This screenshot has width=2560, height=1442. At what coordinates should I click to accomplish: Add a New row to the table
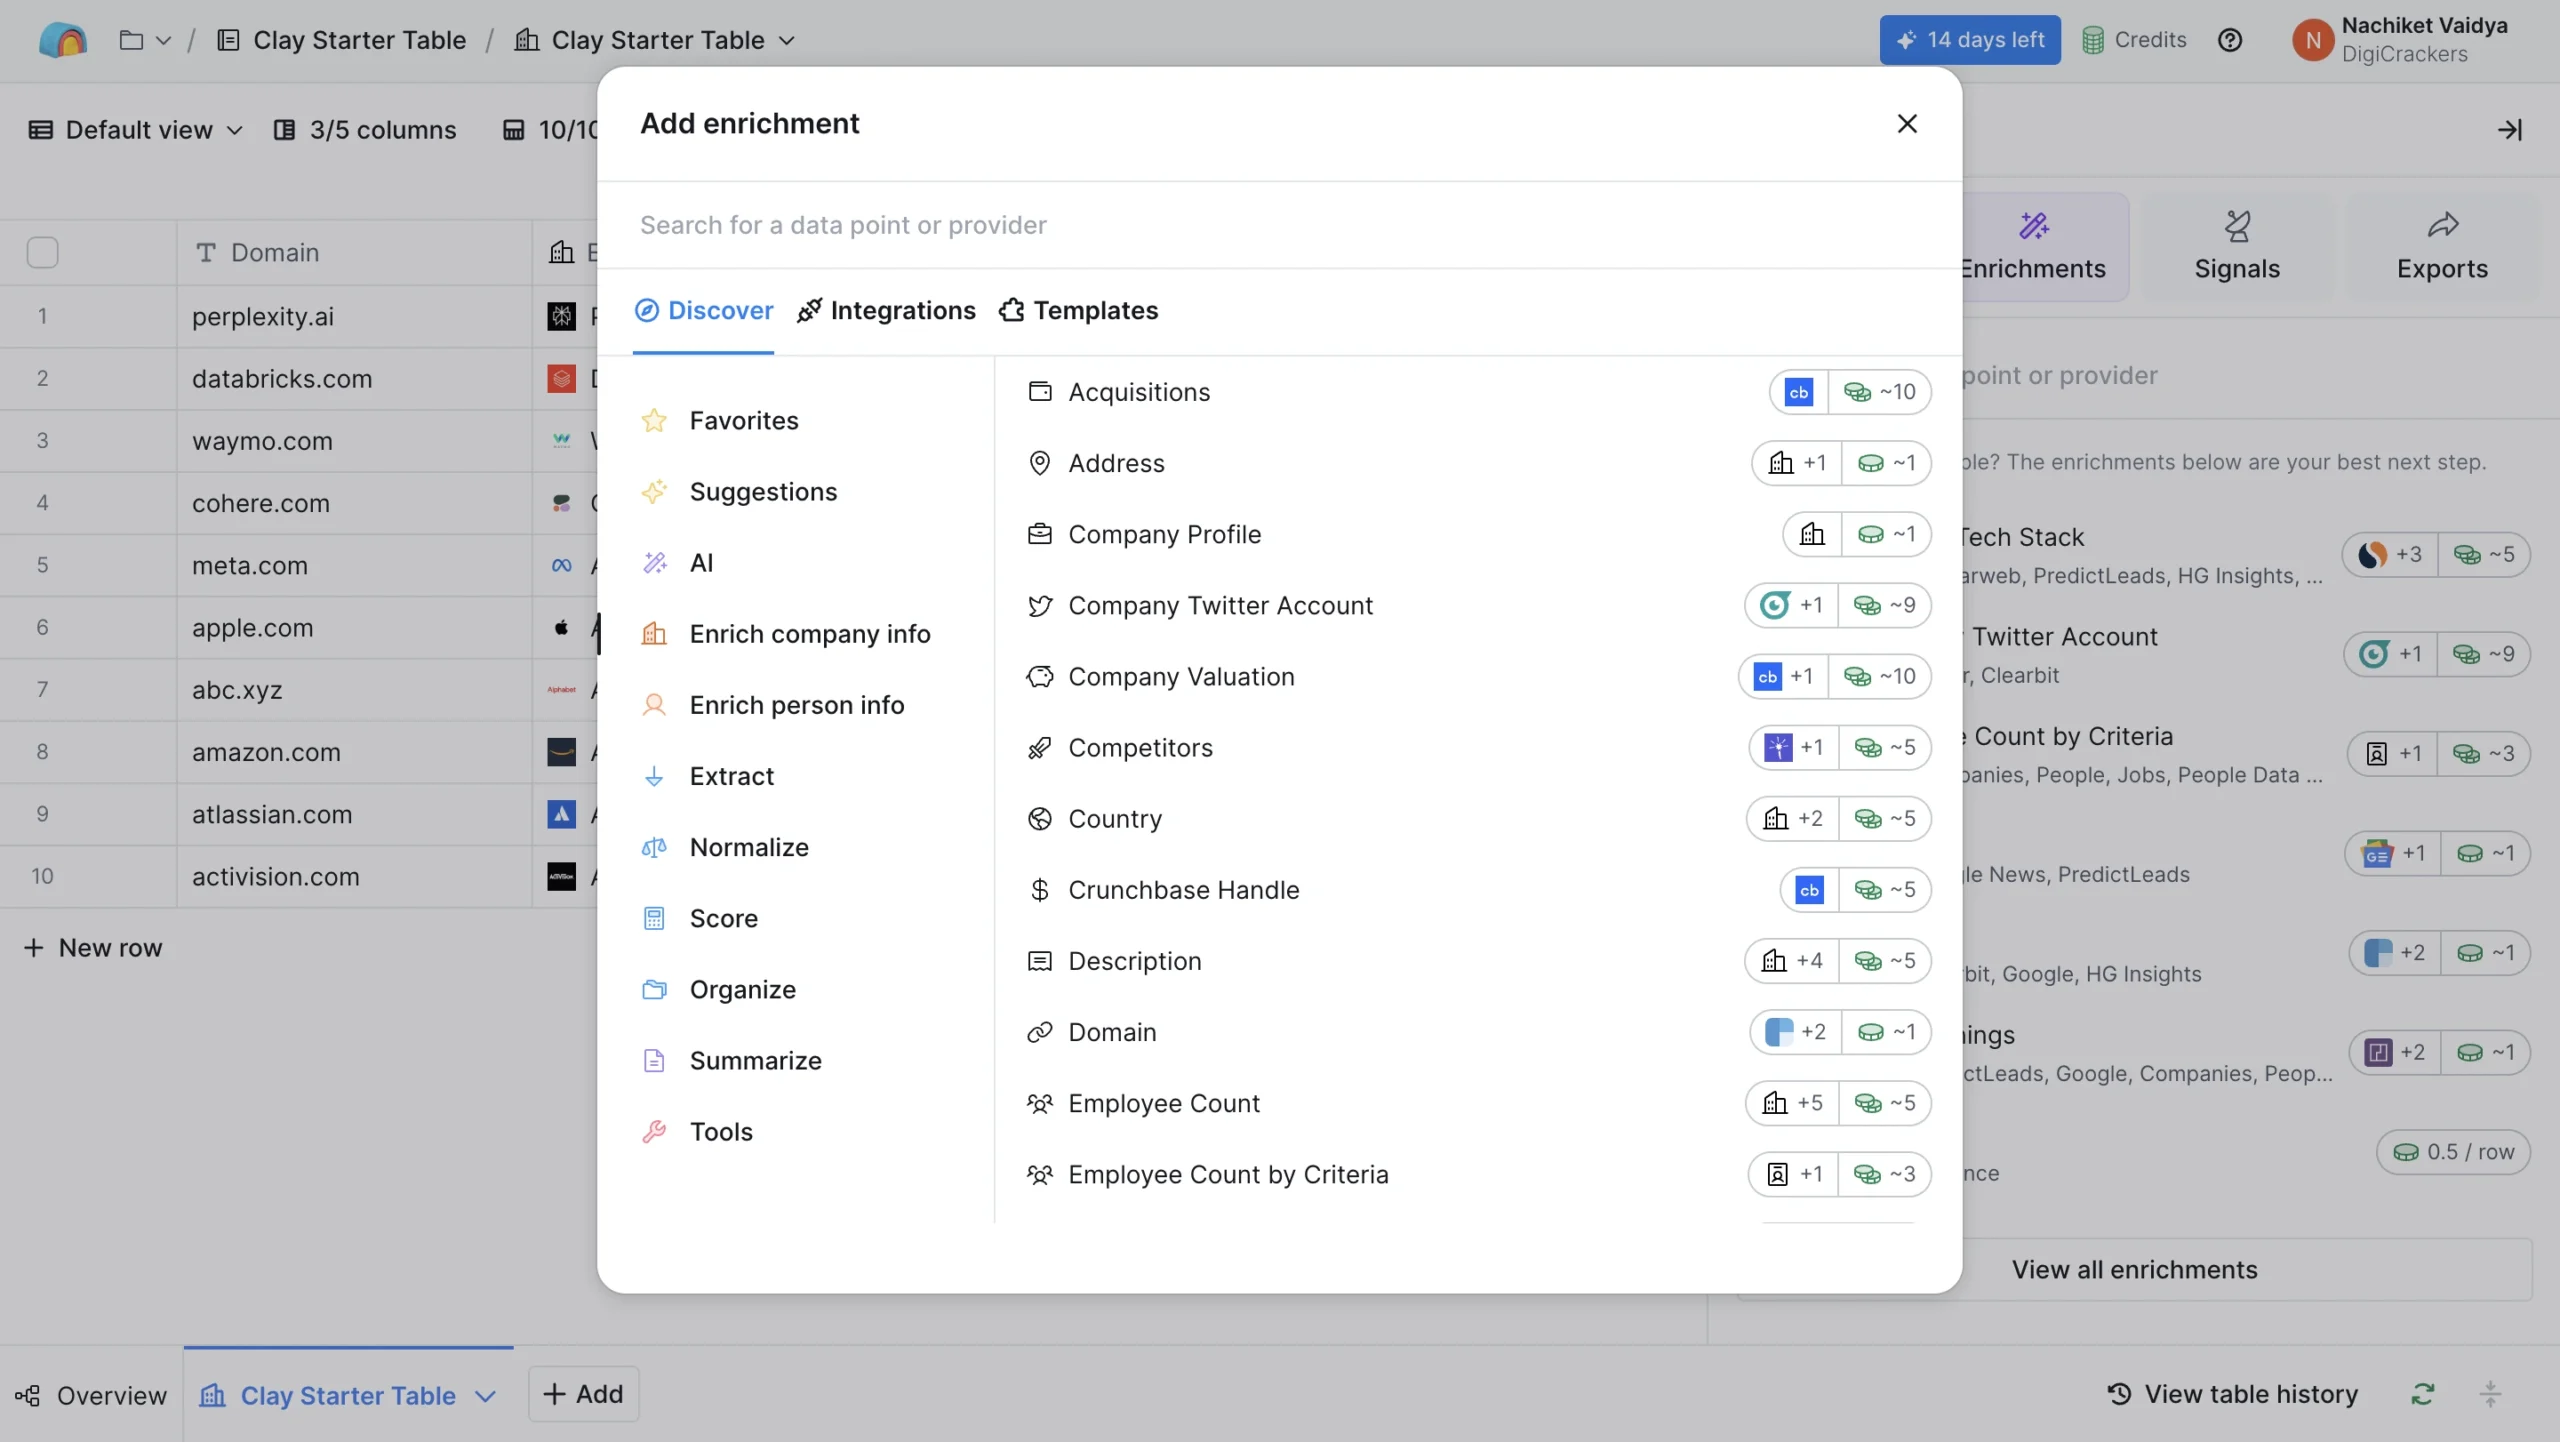(93, 948)
